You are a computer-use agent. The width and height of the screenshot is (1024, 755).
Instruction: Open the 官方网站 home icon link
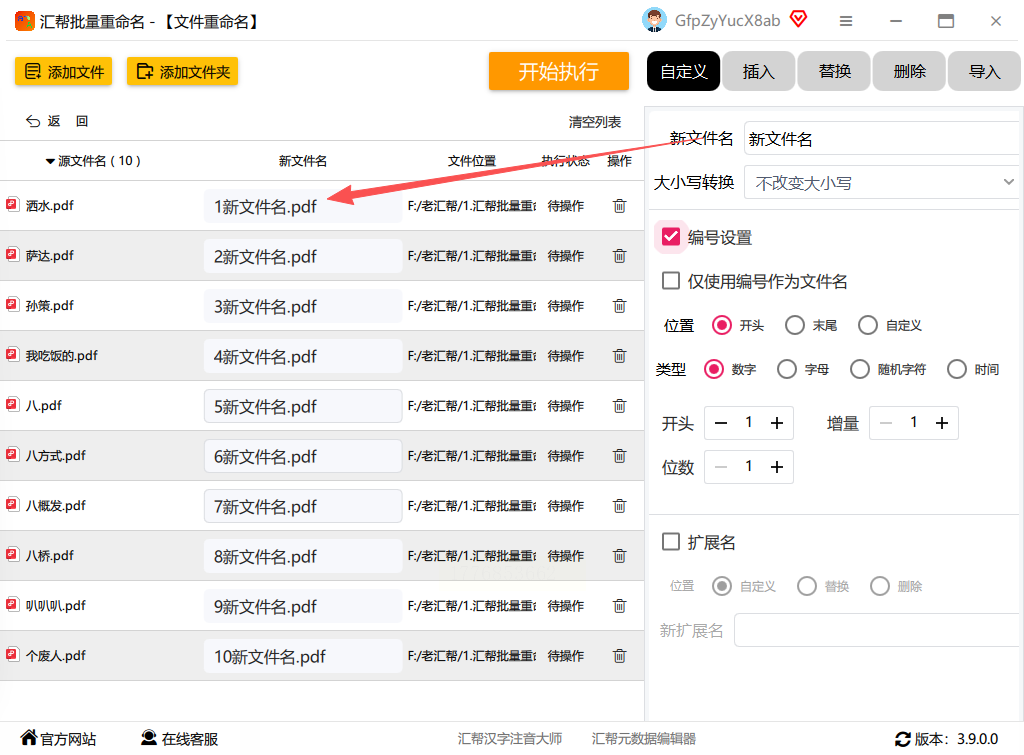click(x=29, y=737)
